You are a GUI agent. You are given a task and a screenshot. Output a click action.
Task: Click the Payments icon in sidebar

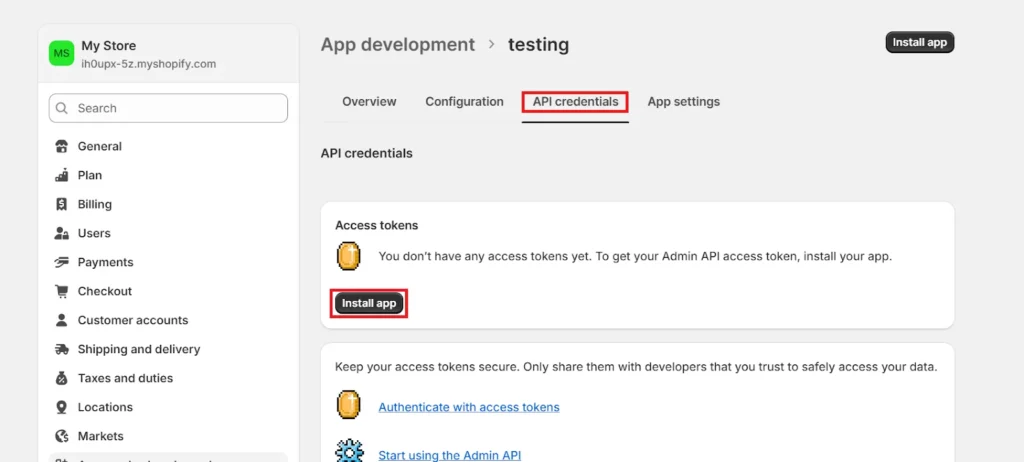pos(61,262)
